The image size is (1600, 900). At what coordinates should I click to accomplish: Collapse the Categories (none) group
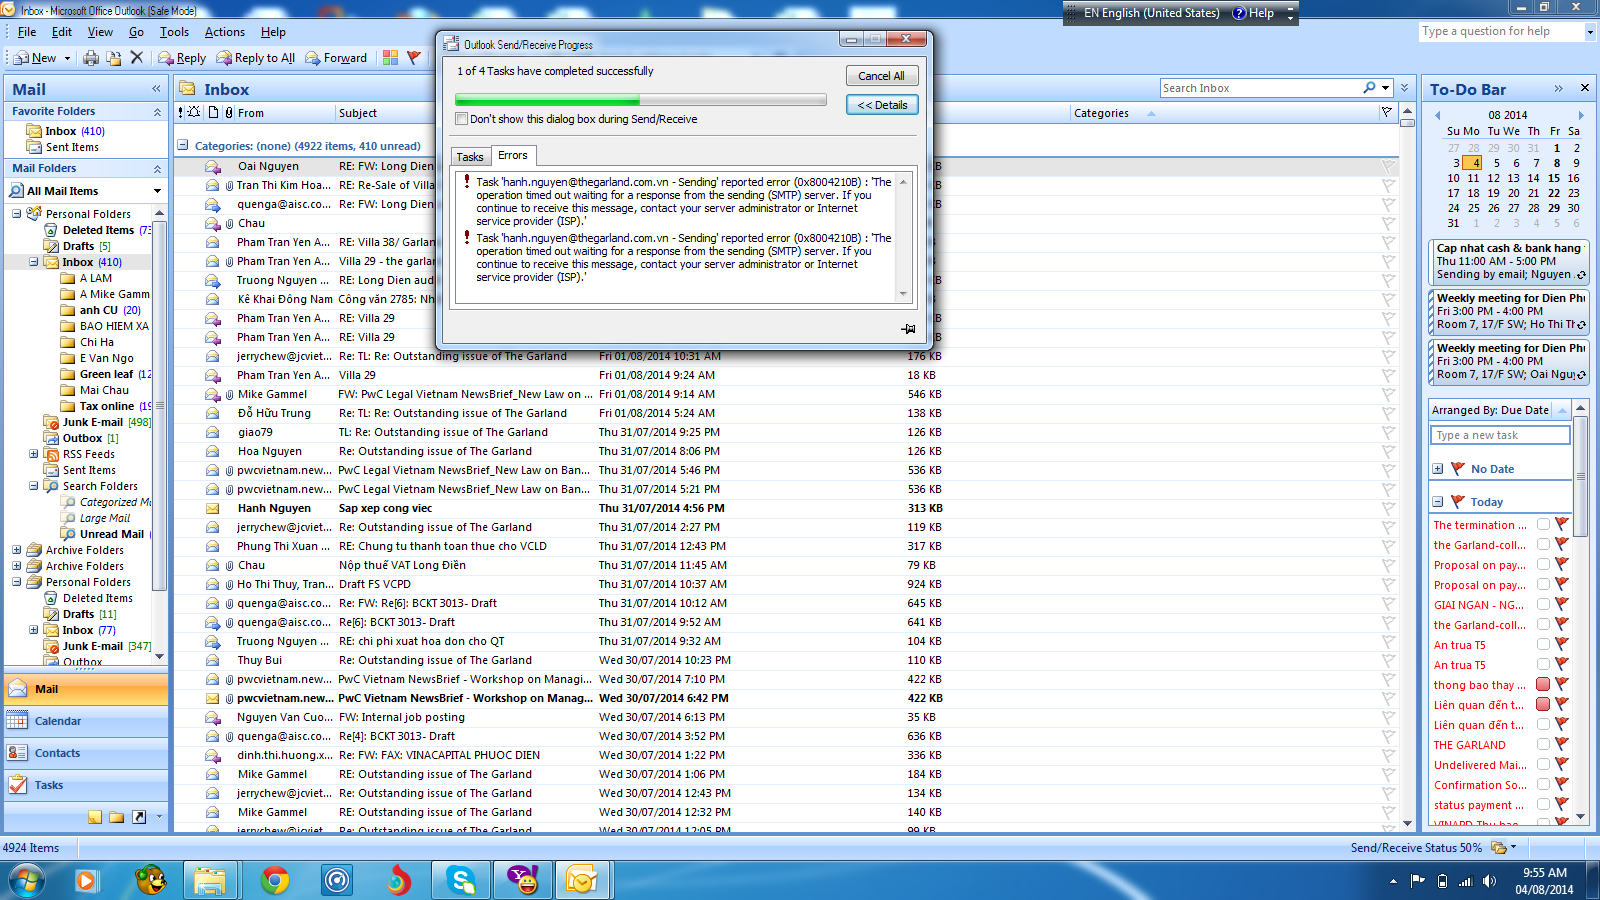click(x=183, y=145)
